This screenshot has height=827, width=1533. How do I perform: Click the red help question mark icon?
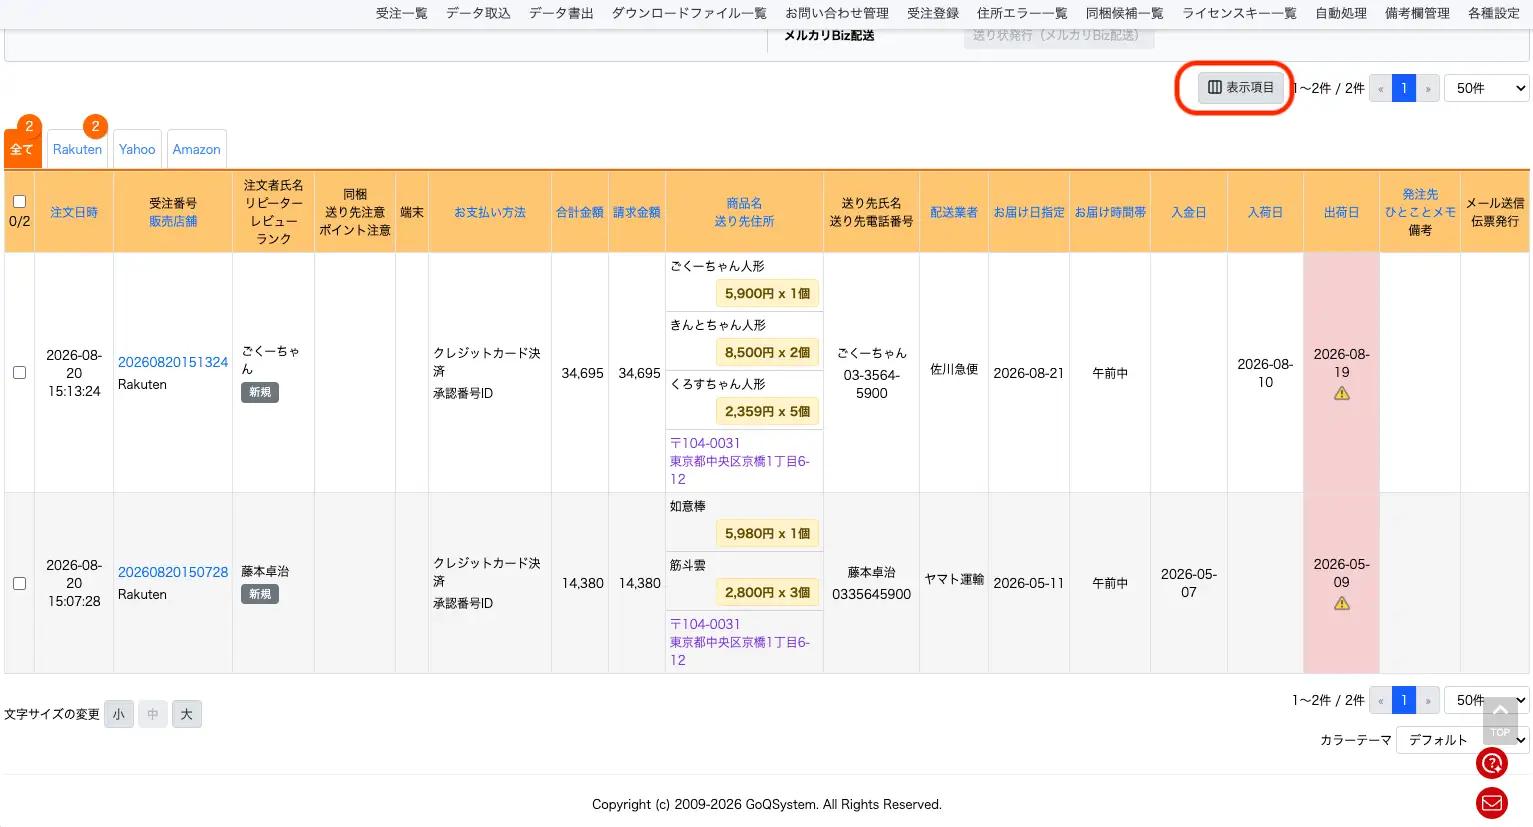[1492, 764]
